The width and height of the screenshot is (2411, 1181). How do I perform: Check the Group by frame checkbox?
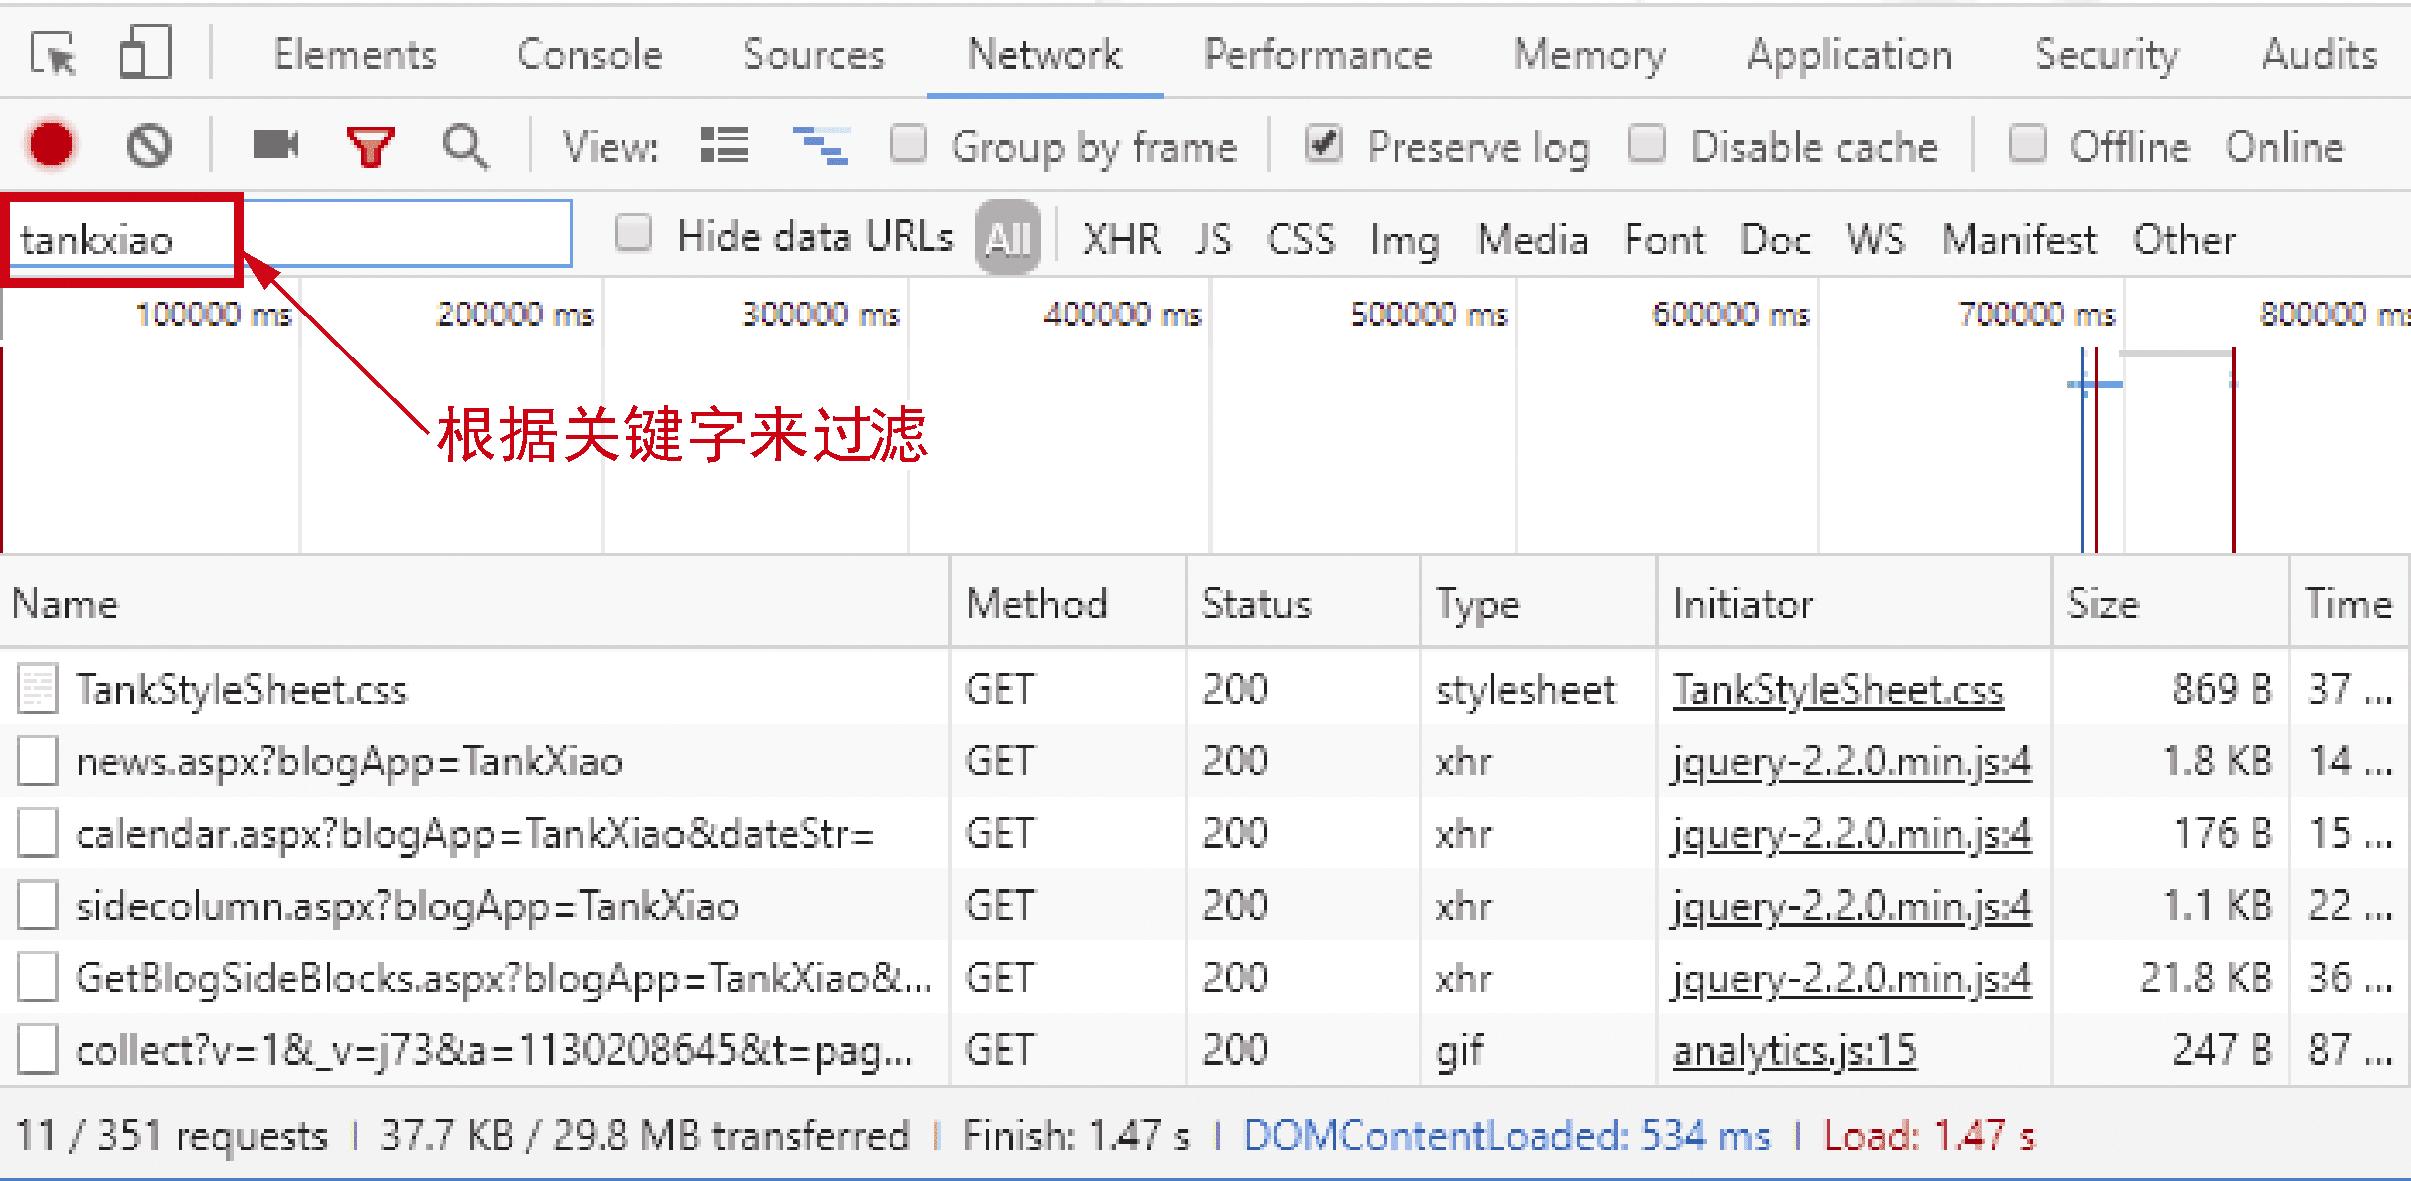click(908, 145)
